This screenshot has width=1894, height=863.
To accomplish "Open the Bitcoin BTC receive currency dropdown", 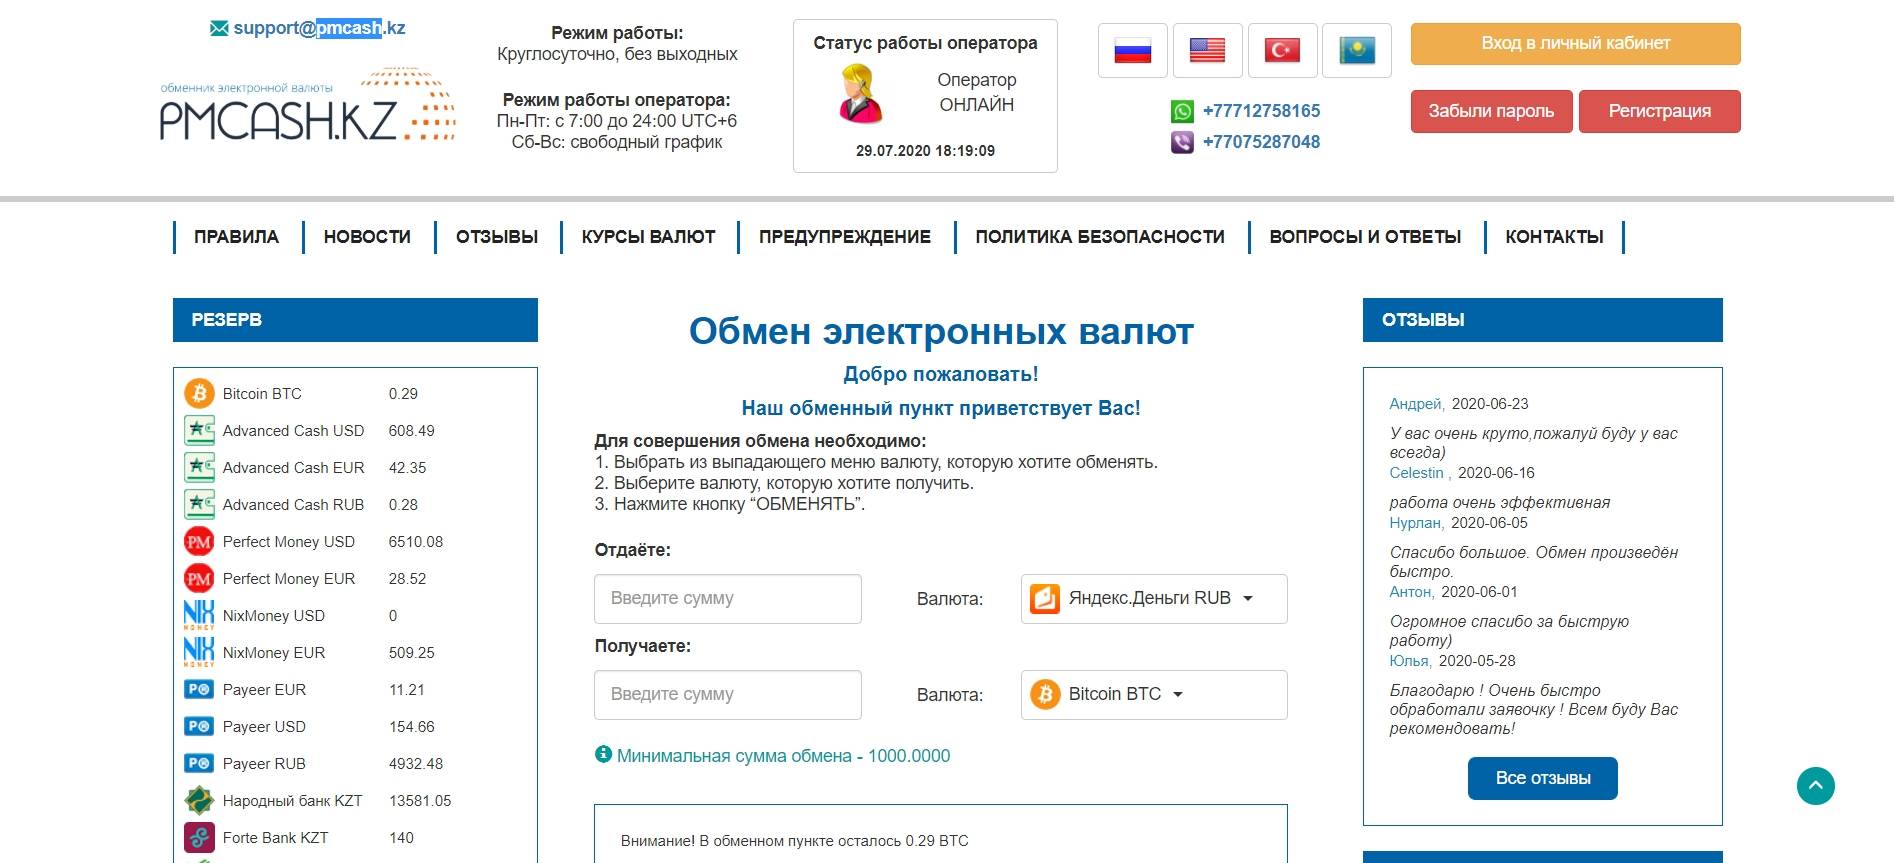I will tap(1154, 694).
